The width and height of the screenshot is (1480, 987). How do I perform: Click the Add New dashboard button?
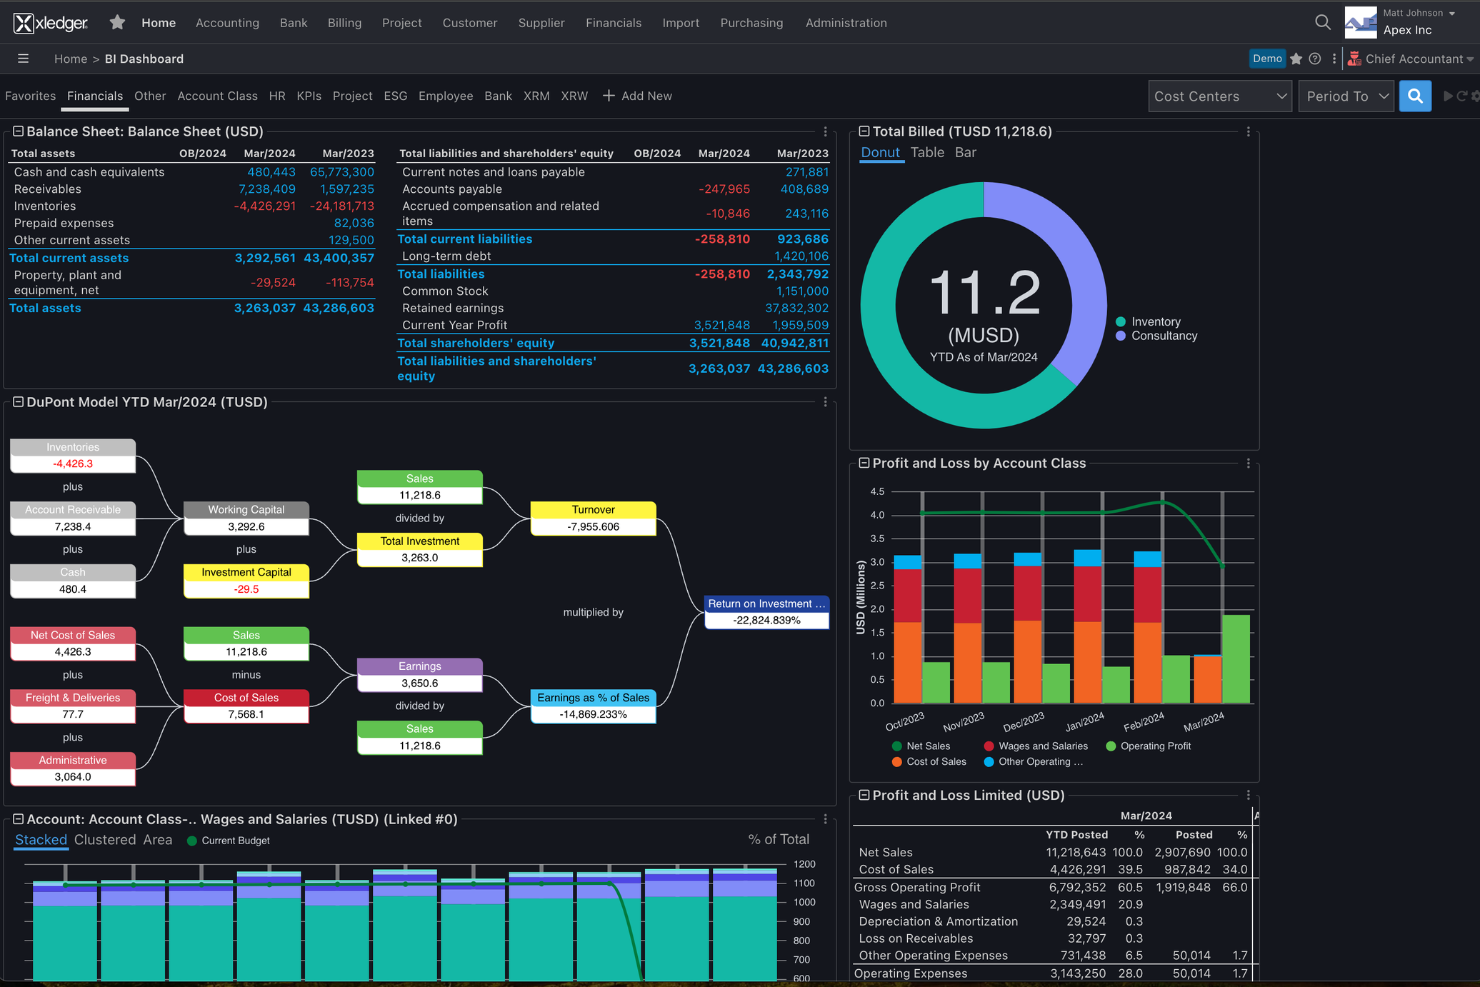click(637, 95)
